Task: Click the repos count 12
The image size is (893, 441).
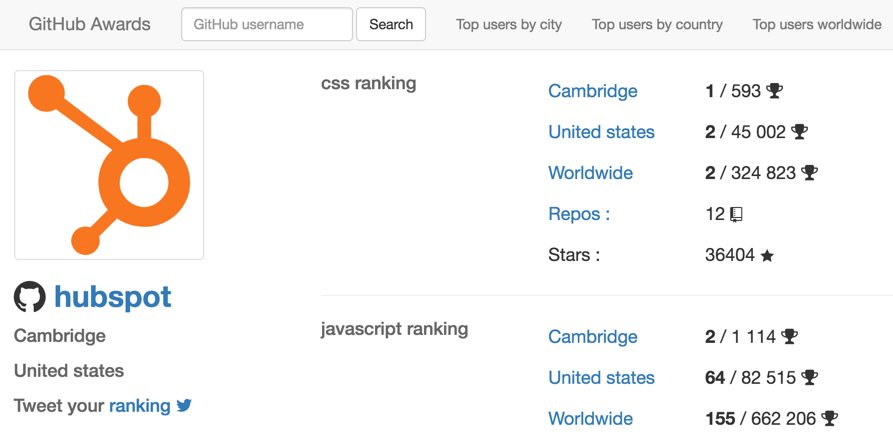Action: pyautogui.click(x=715, y=214)
